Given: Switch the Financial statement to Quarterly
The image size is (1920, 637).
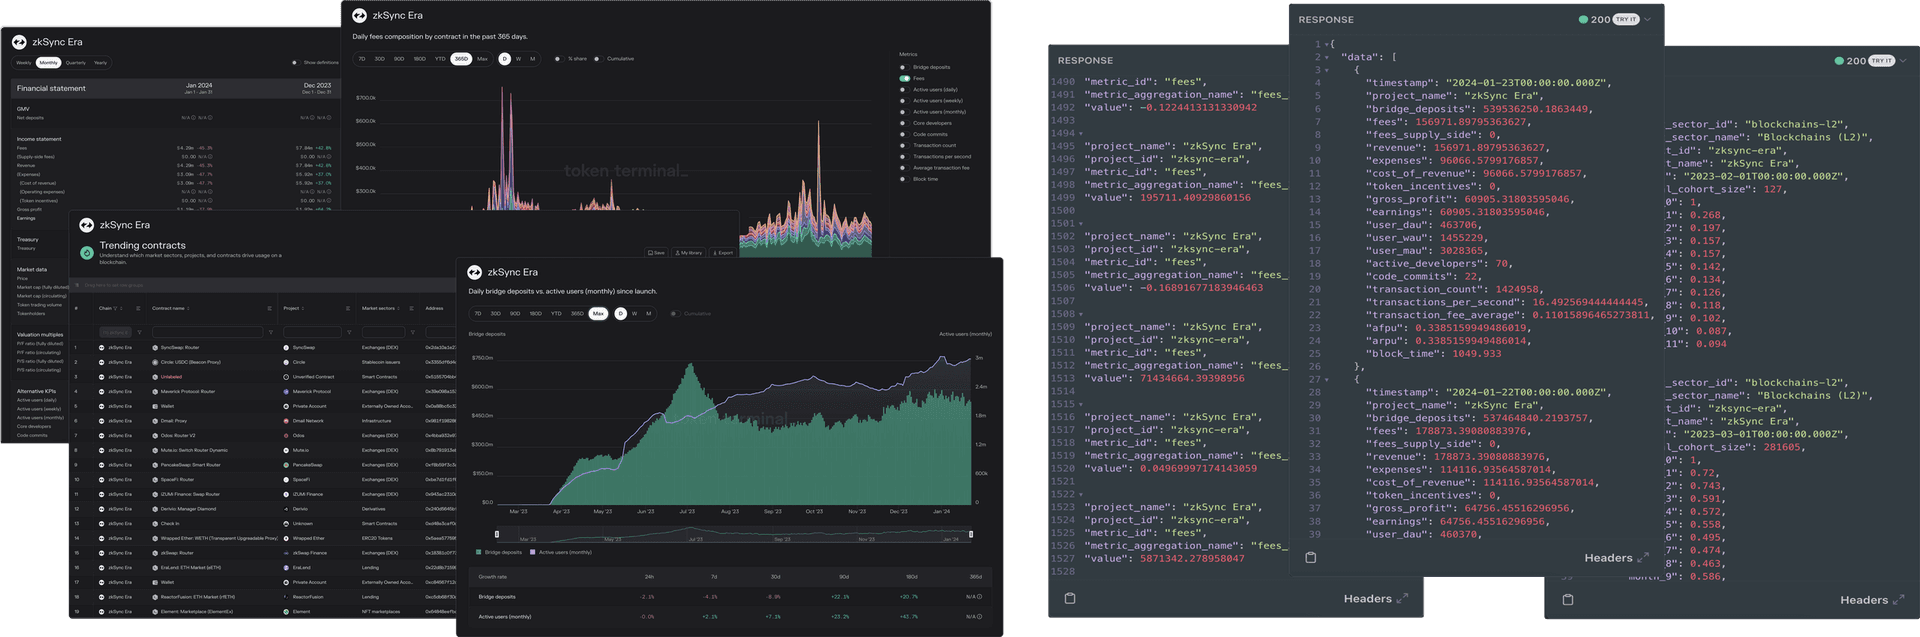Looking at the screenshot, I should tap(76, 62).
